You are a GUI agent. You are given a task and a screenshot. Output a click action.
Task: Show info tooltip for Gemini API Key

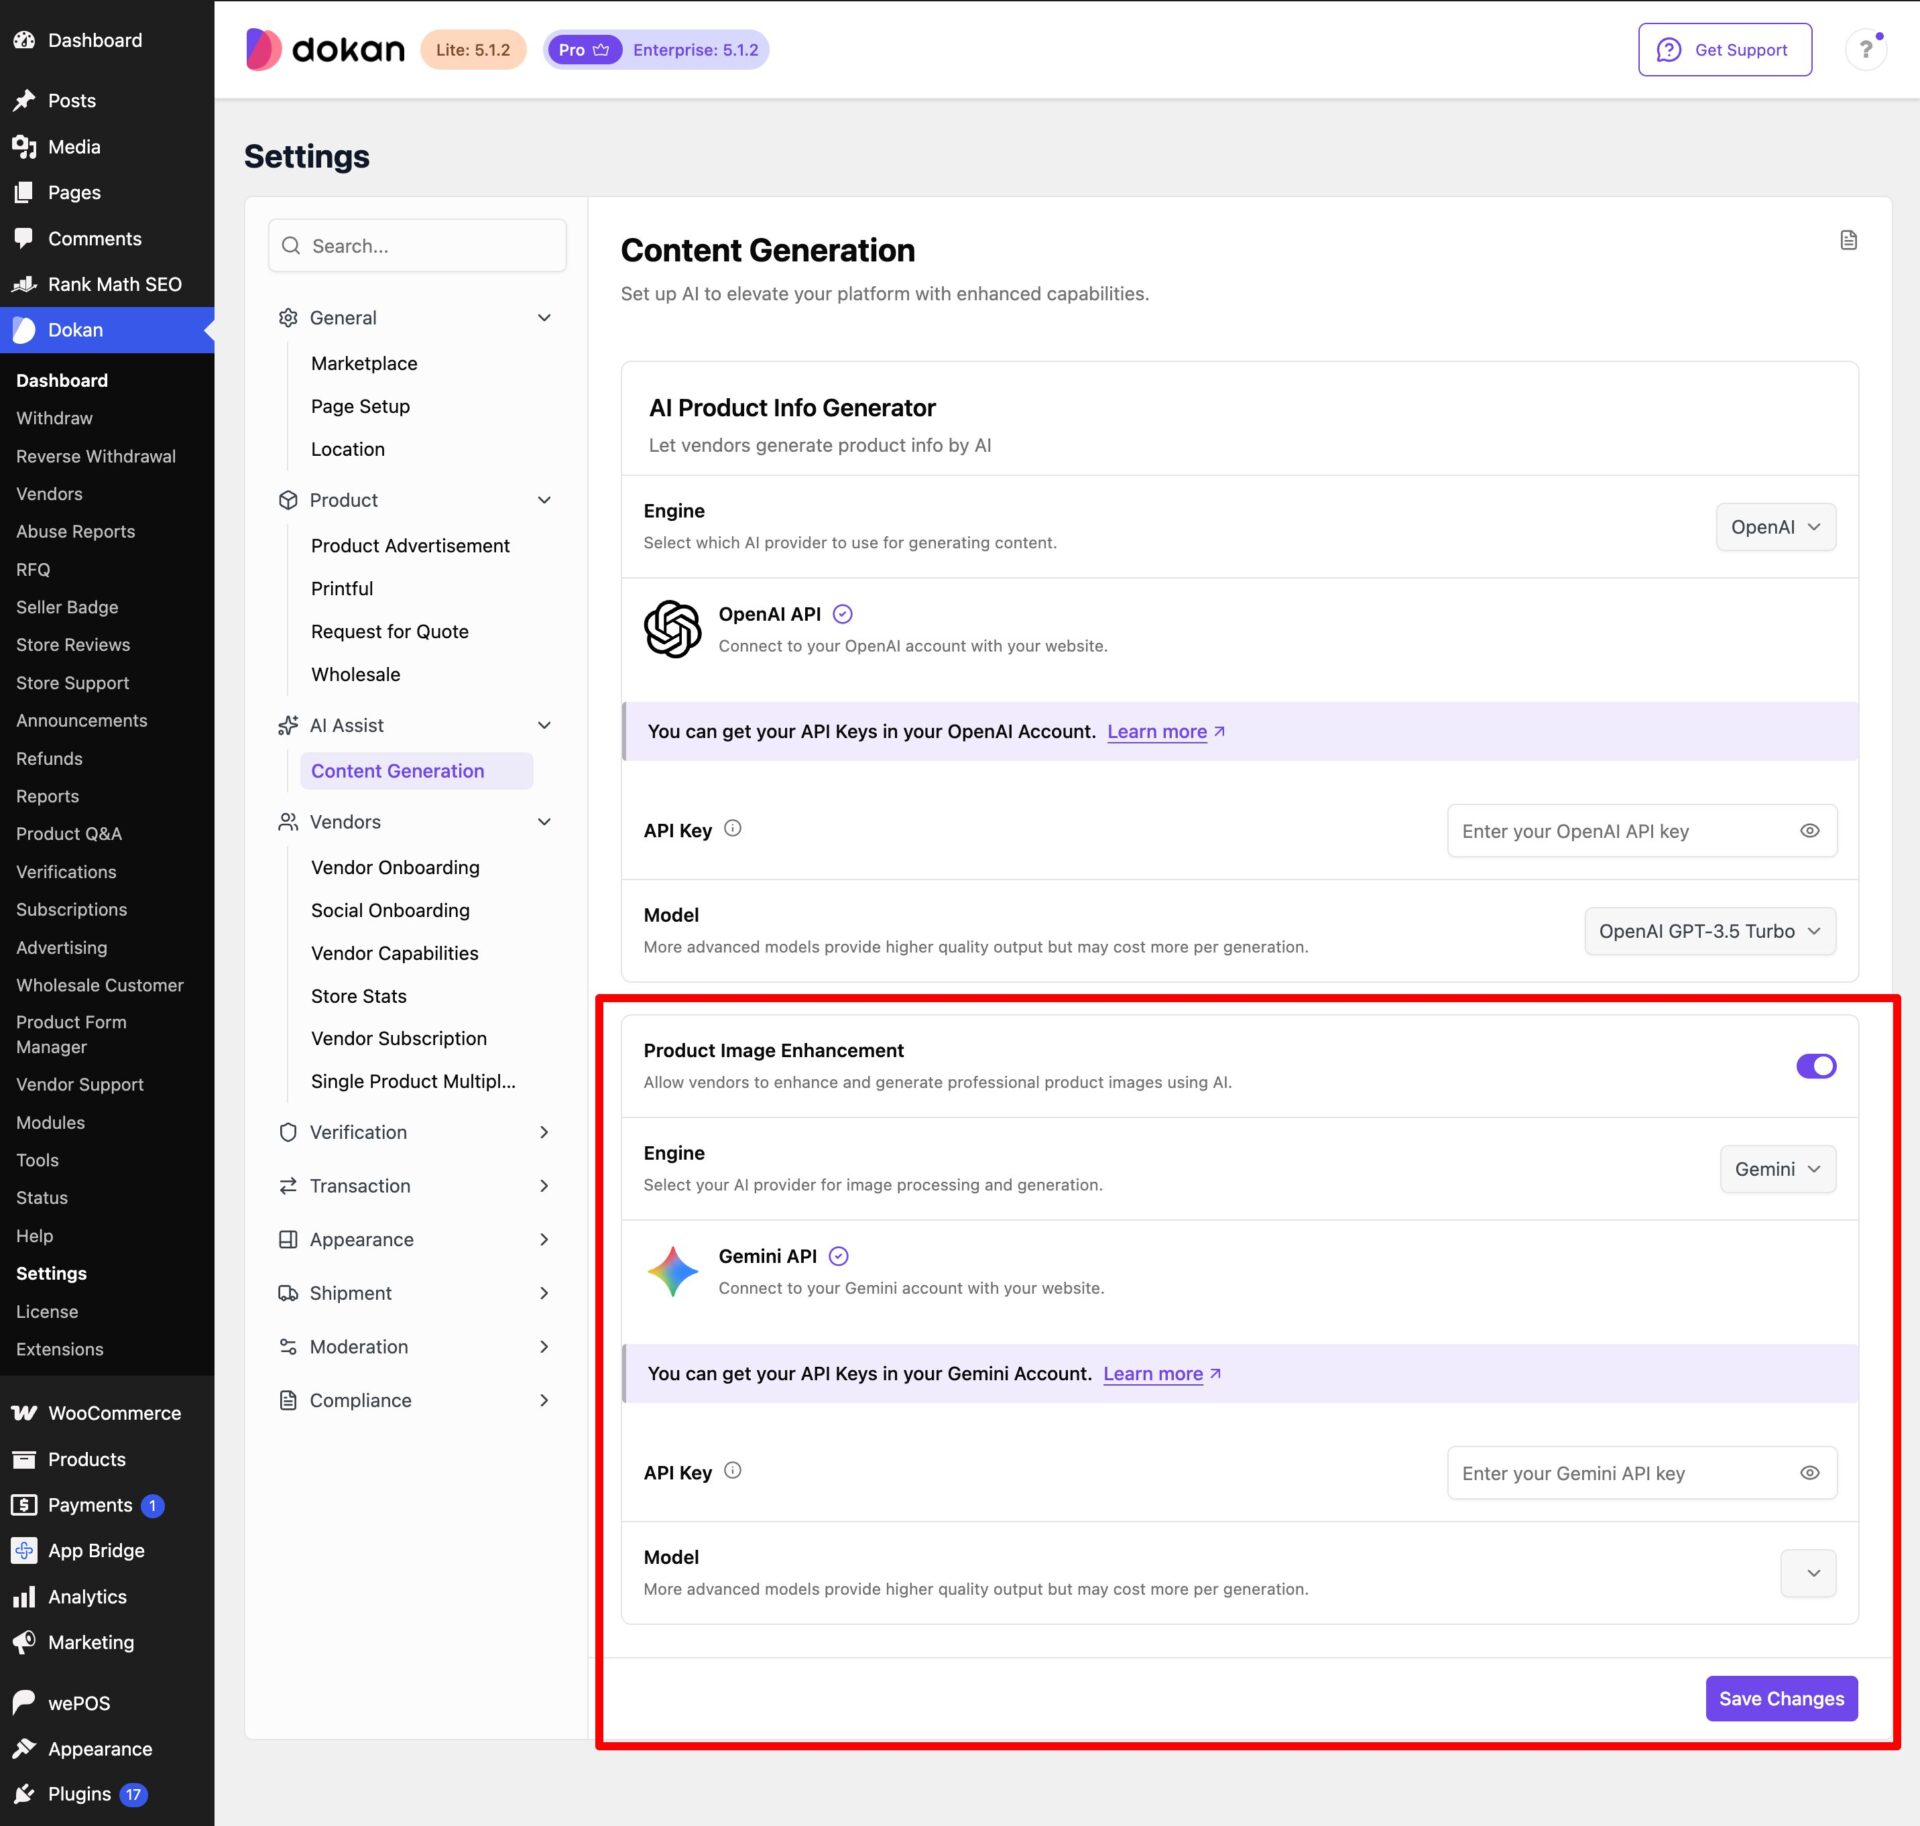coord(733,1470)
